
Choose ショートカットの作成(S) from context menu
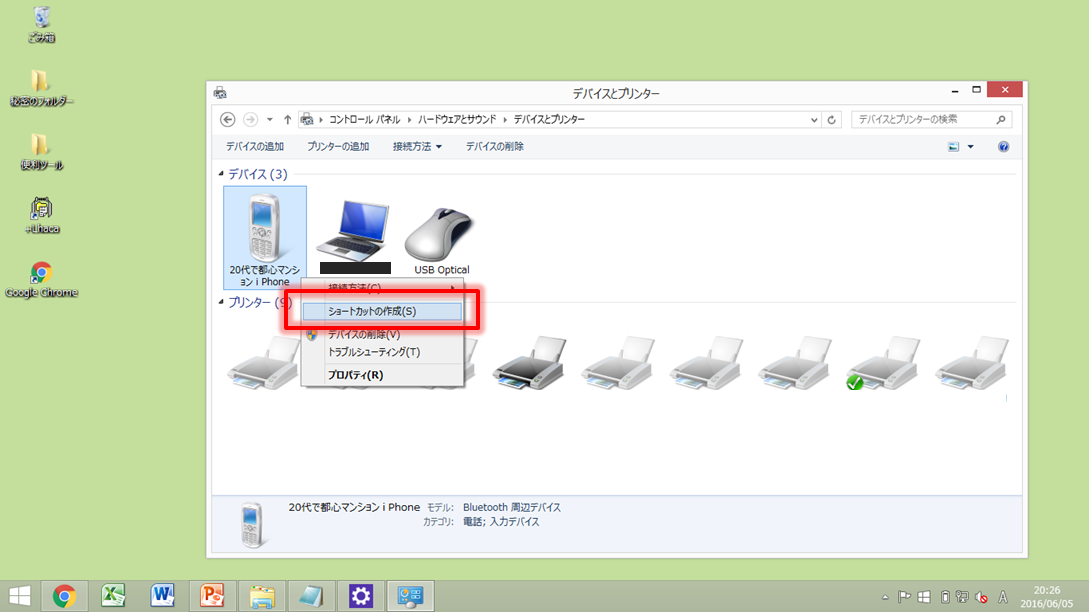coord(372,311)
